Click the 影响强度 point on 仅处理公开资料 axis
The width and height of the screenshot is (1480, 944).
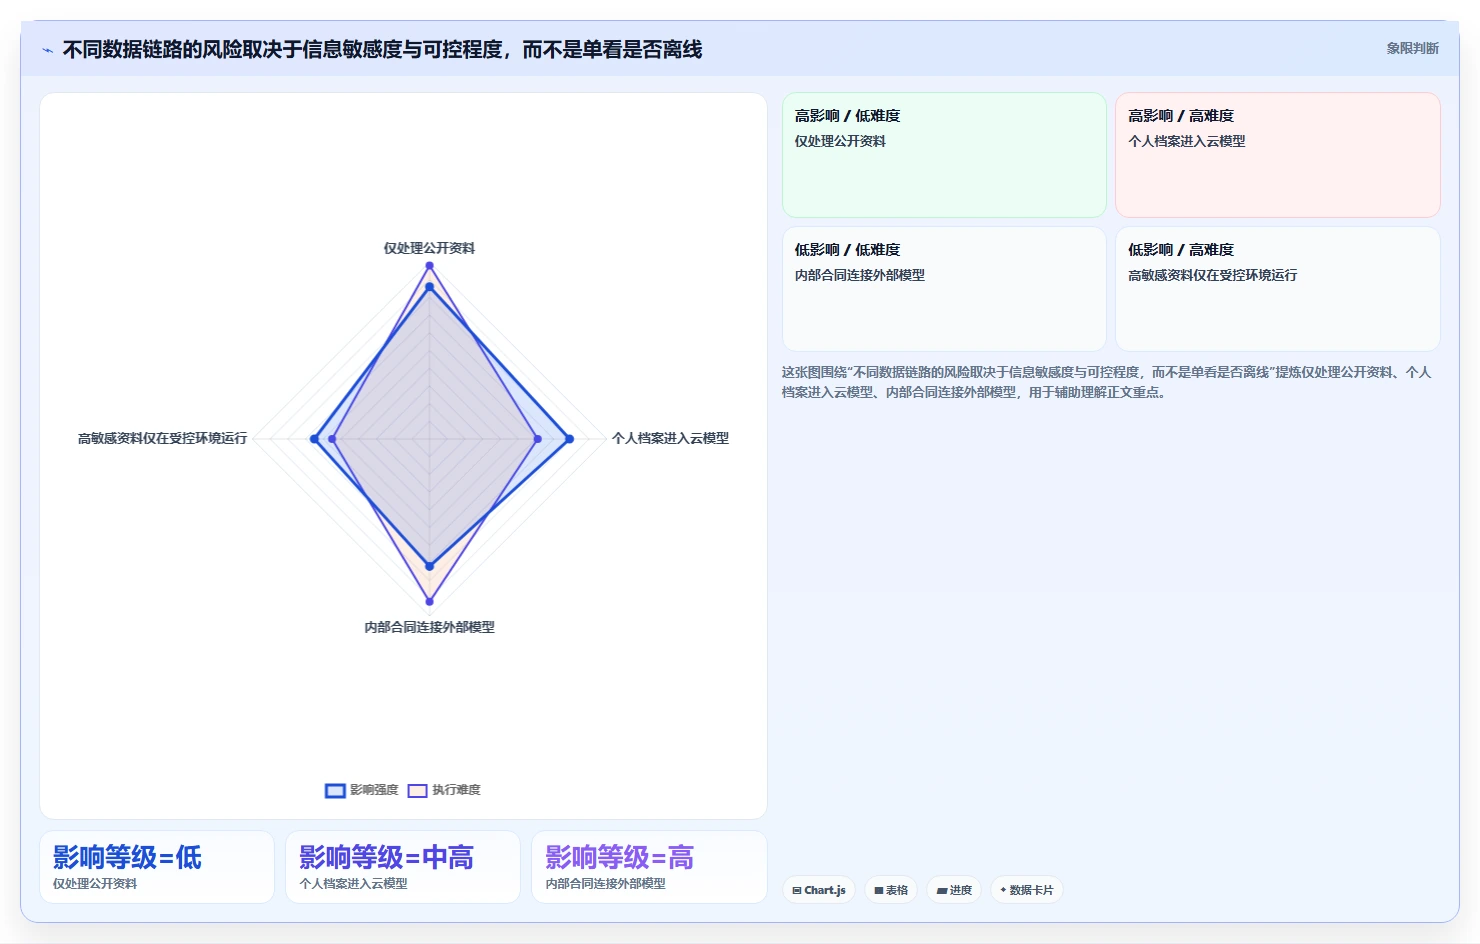click(x=429, y=288)
